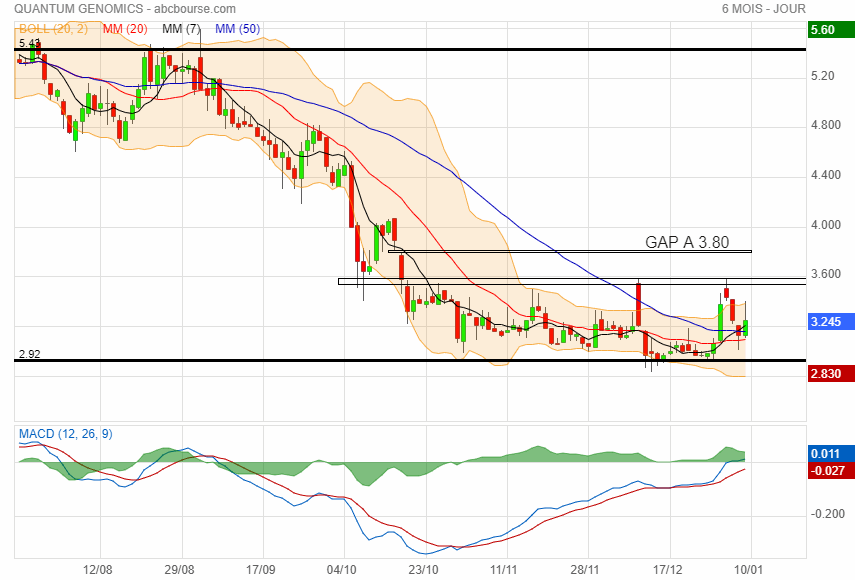Click the 6 MOIS - JOUR period label
Screen dimensions: 855x580
[763, 9]
